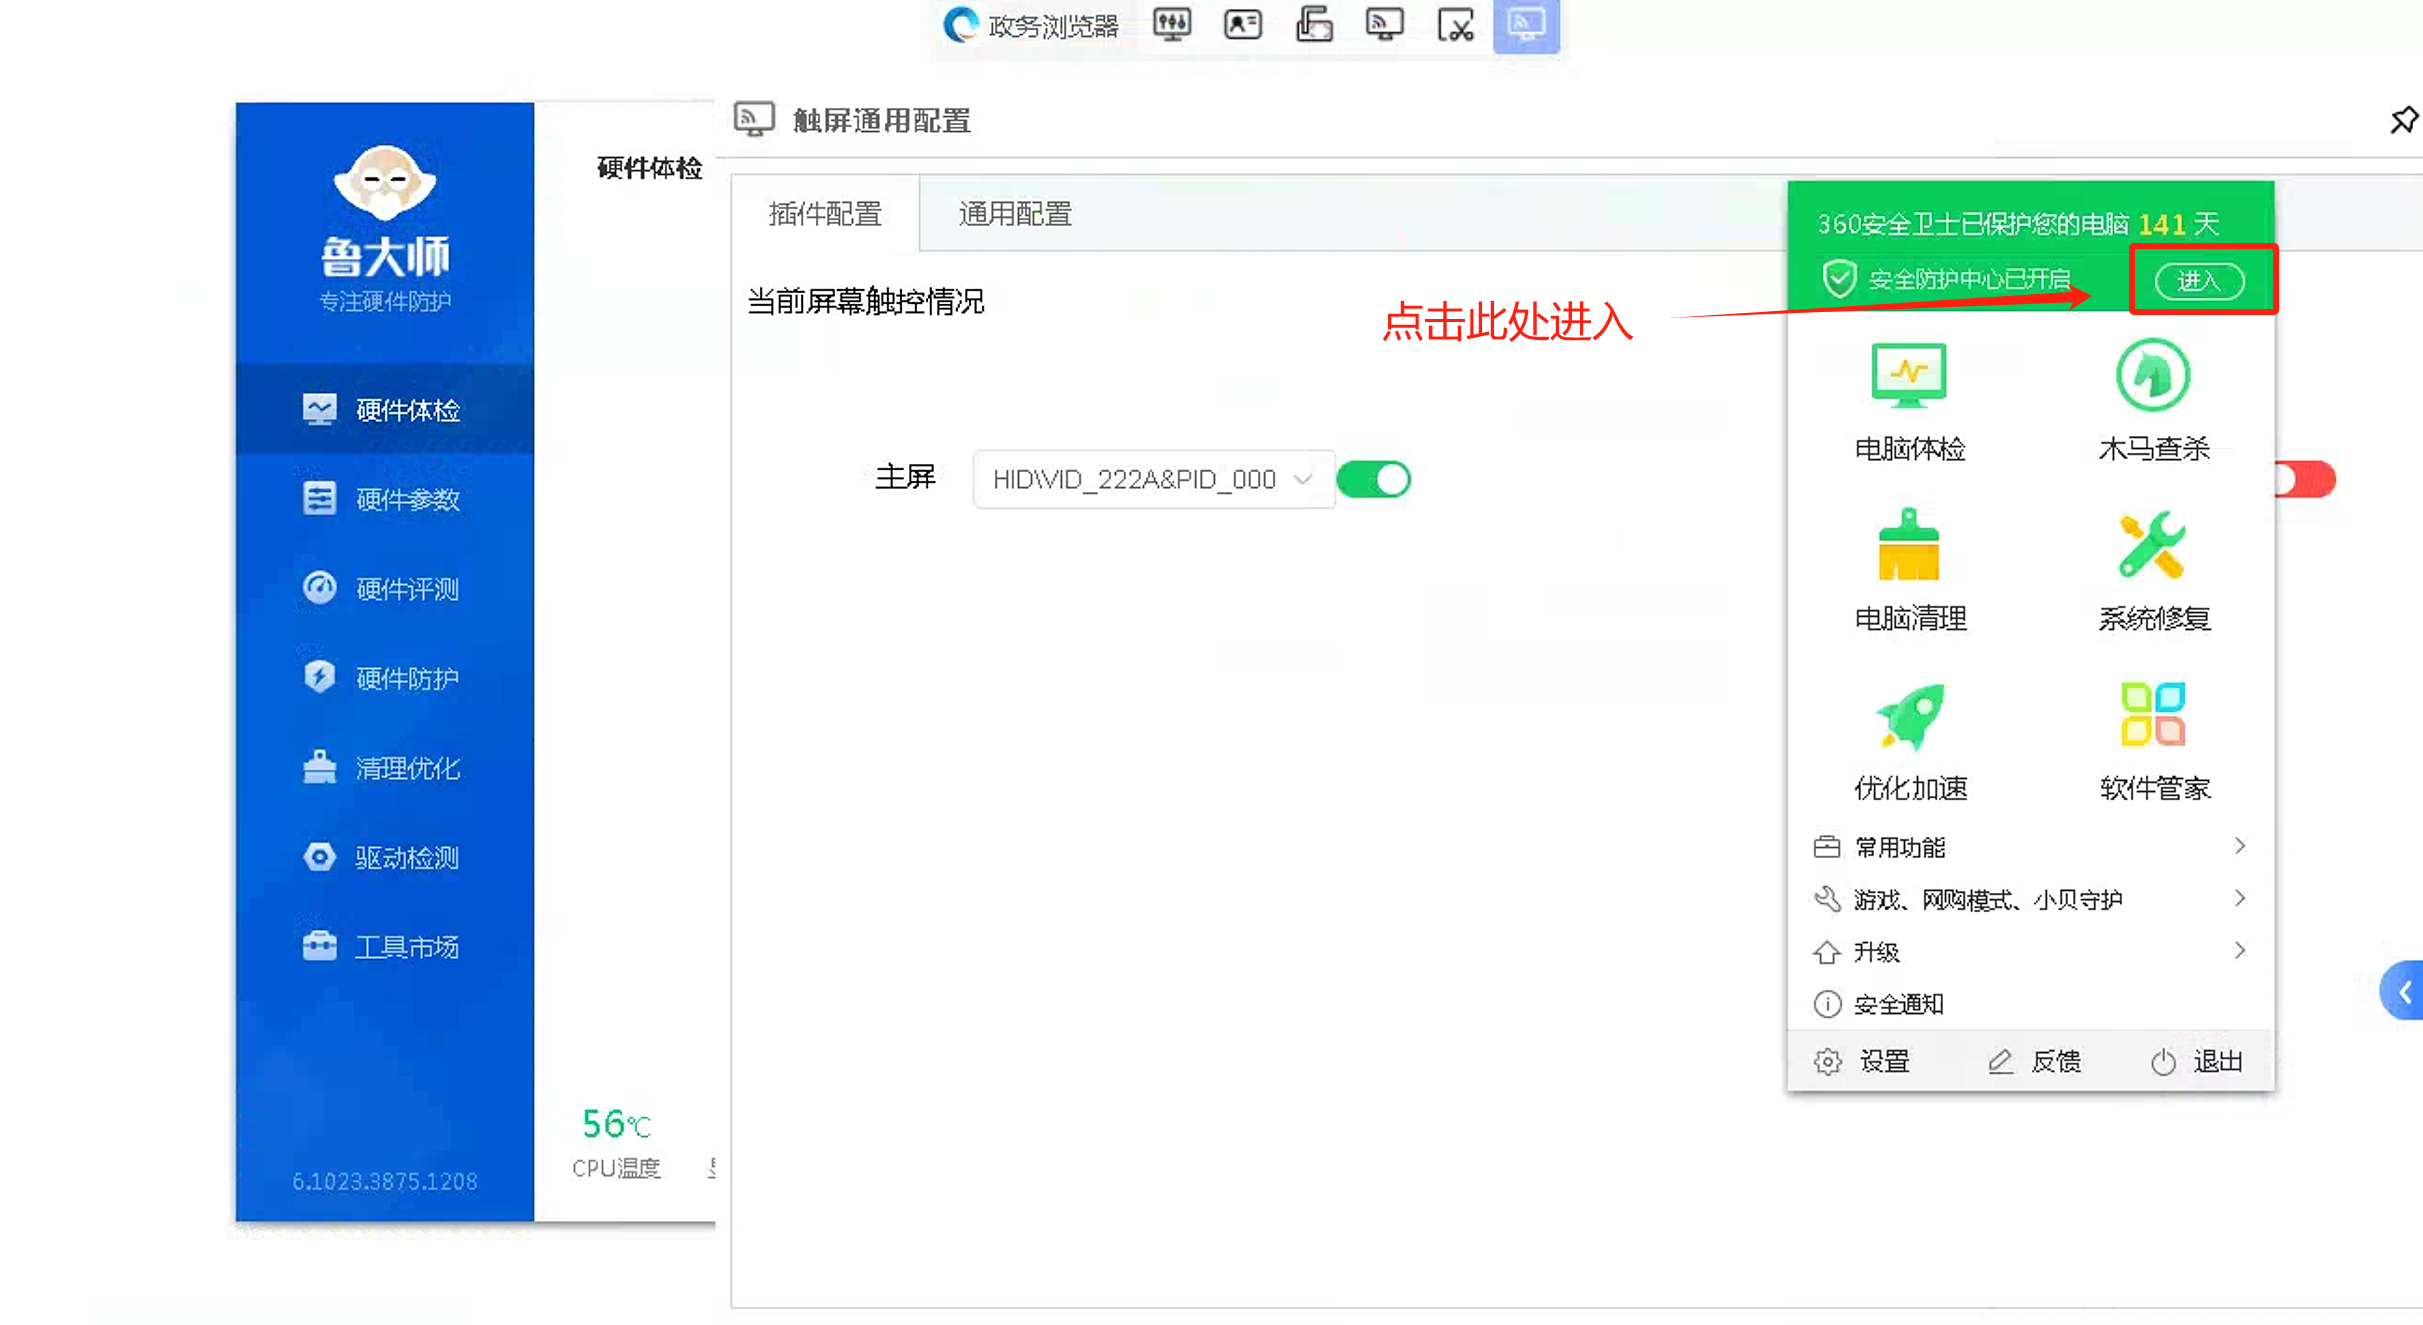The image size is (2423, 1325).
Task: Open 硬件参数 in the sidebar
Action: [385, 499]
